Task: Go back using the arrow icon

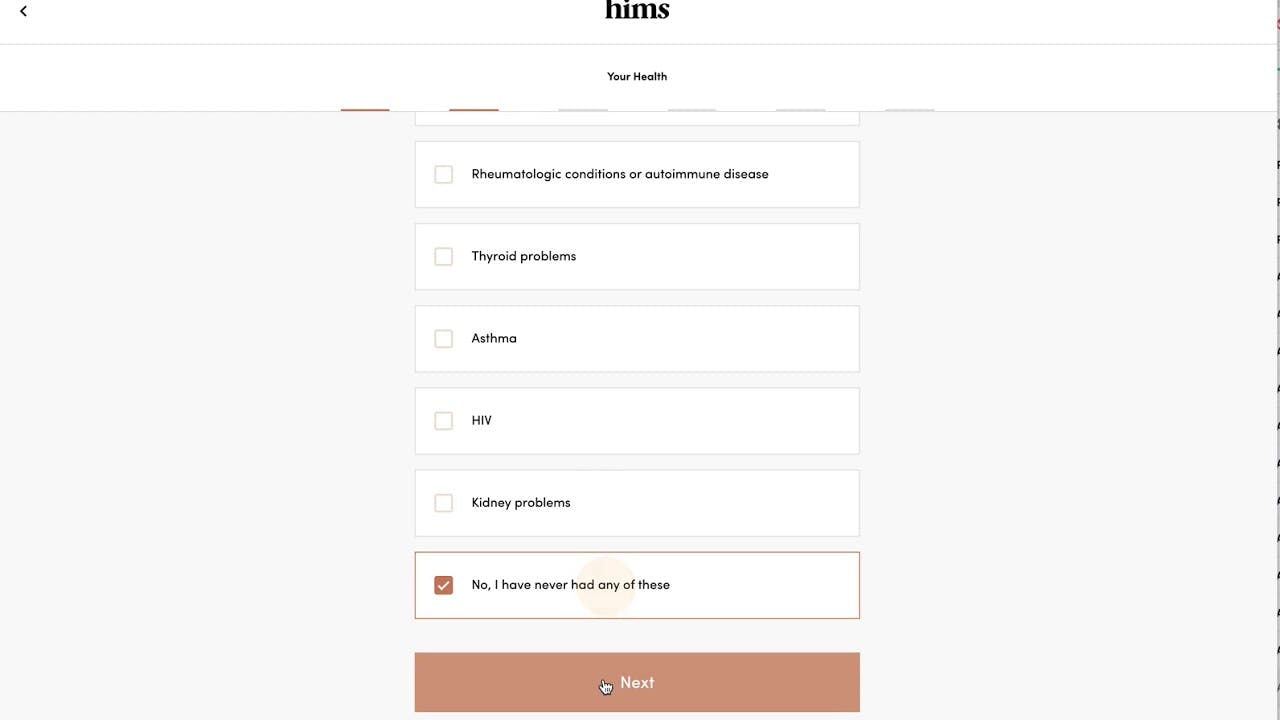Action: tap(23, 11)
